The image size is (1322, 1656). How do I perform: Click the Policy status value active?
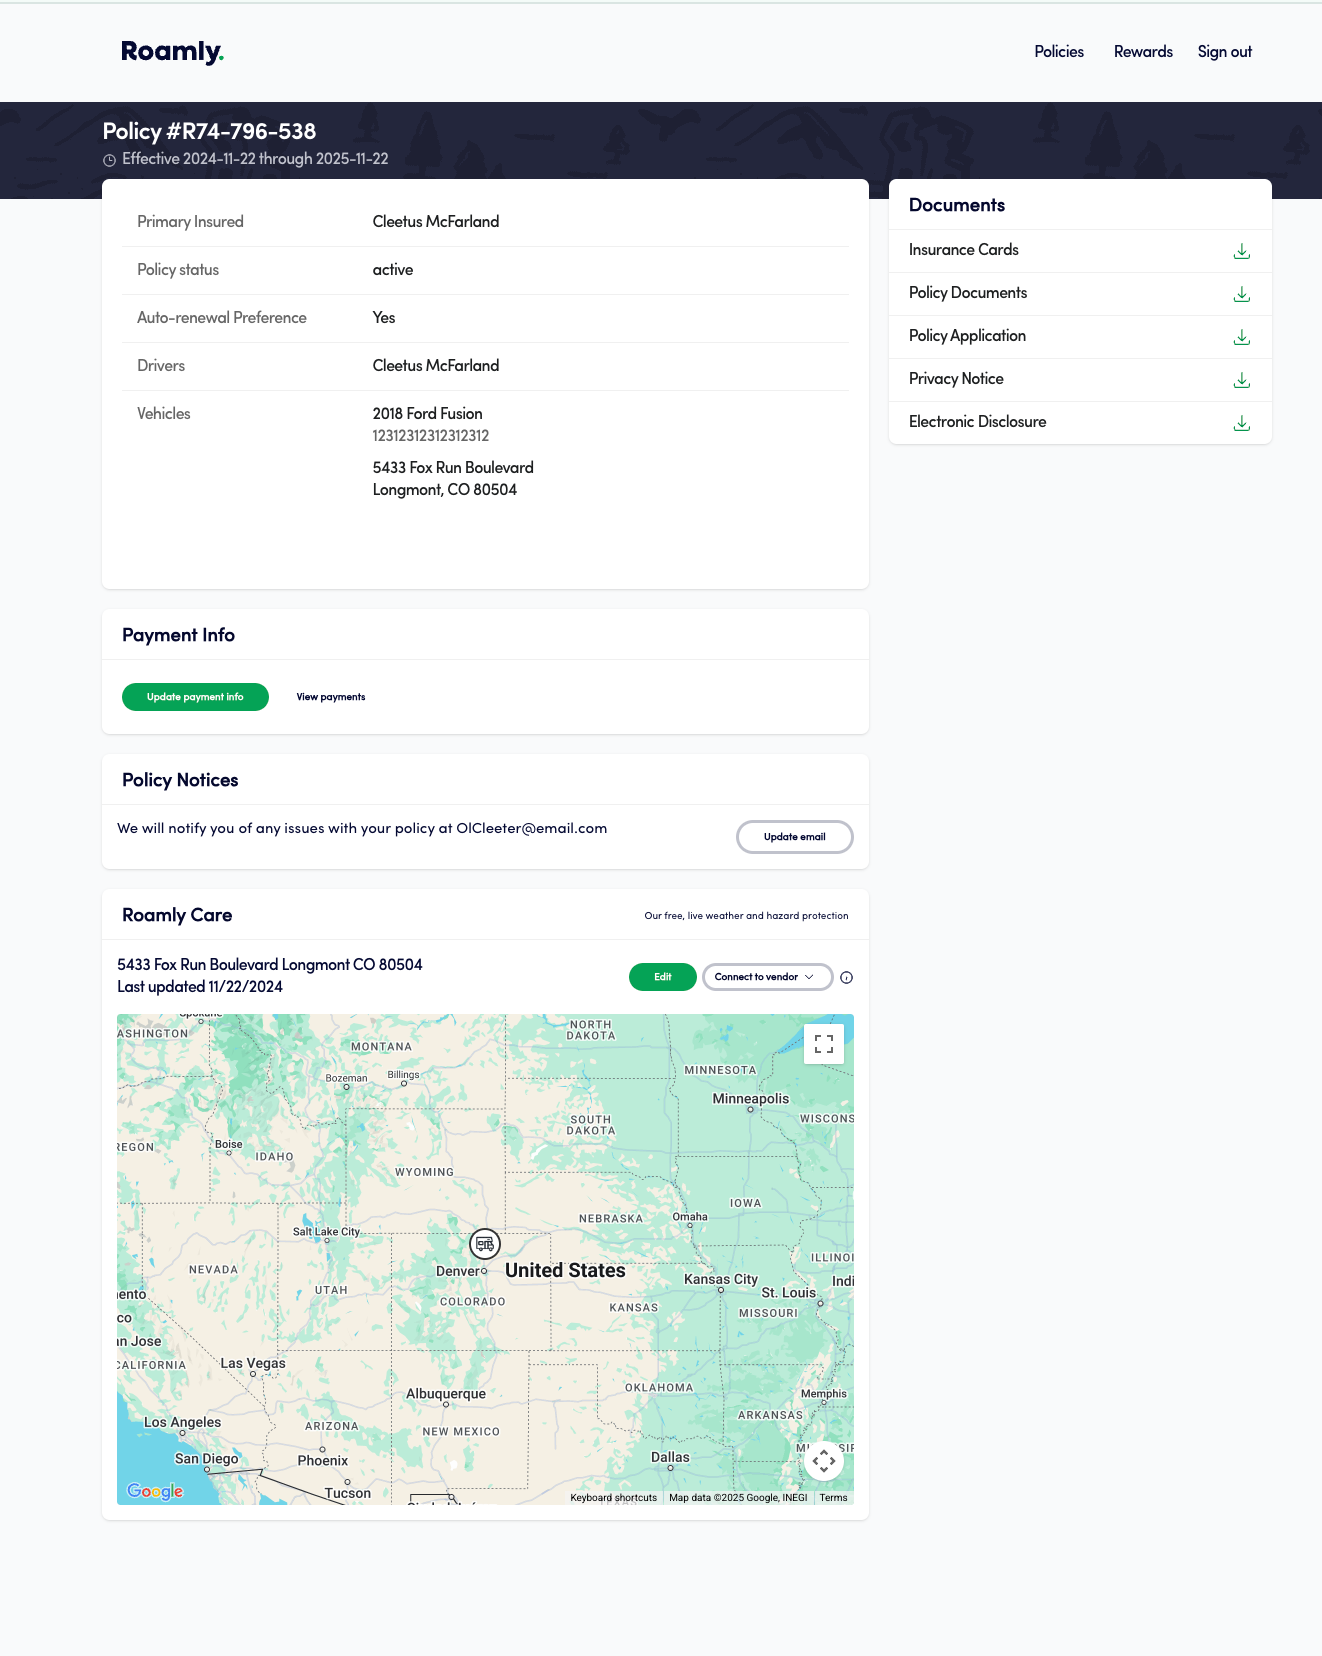[393, 270]
